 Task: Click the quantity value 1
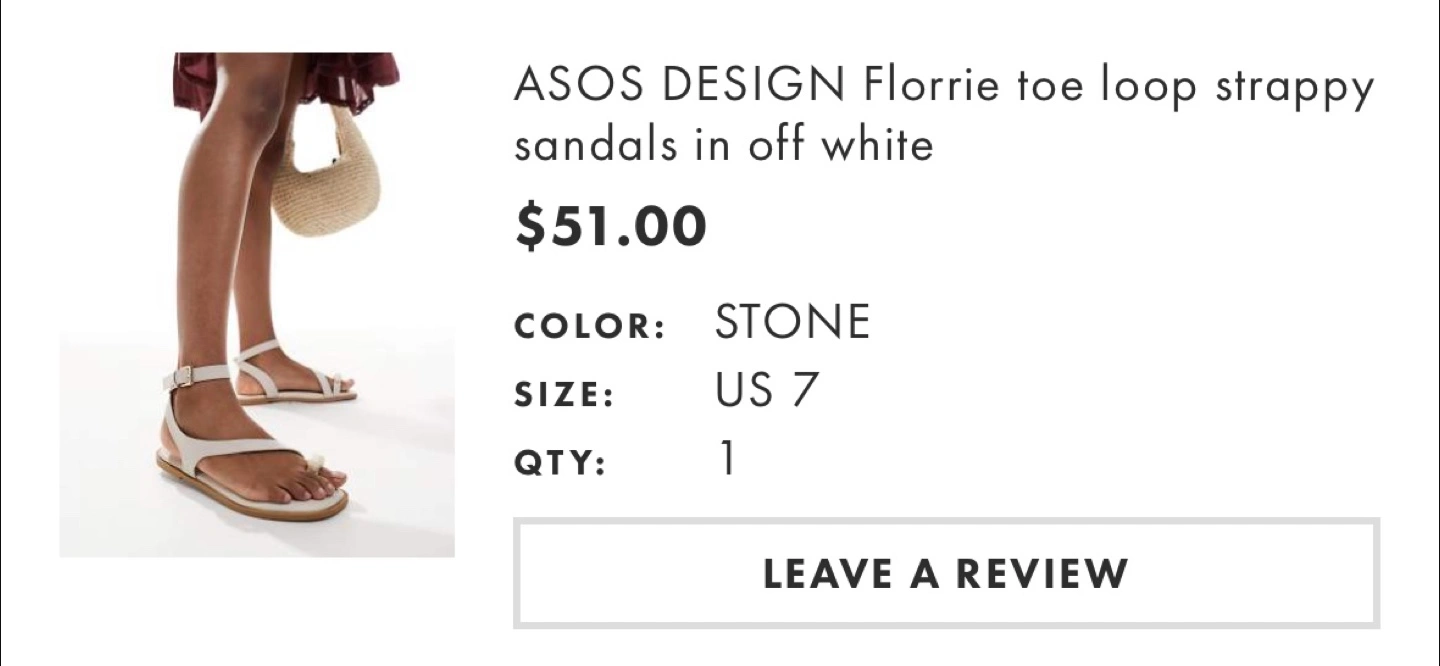[x=727, y=459]
